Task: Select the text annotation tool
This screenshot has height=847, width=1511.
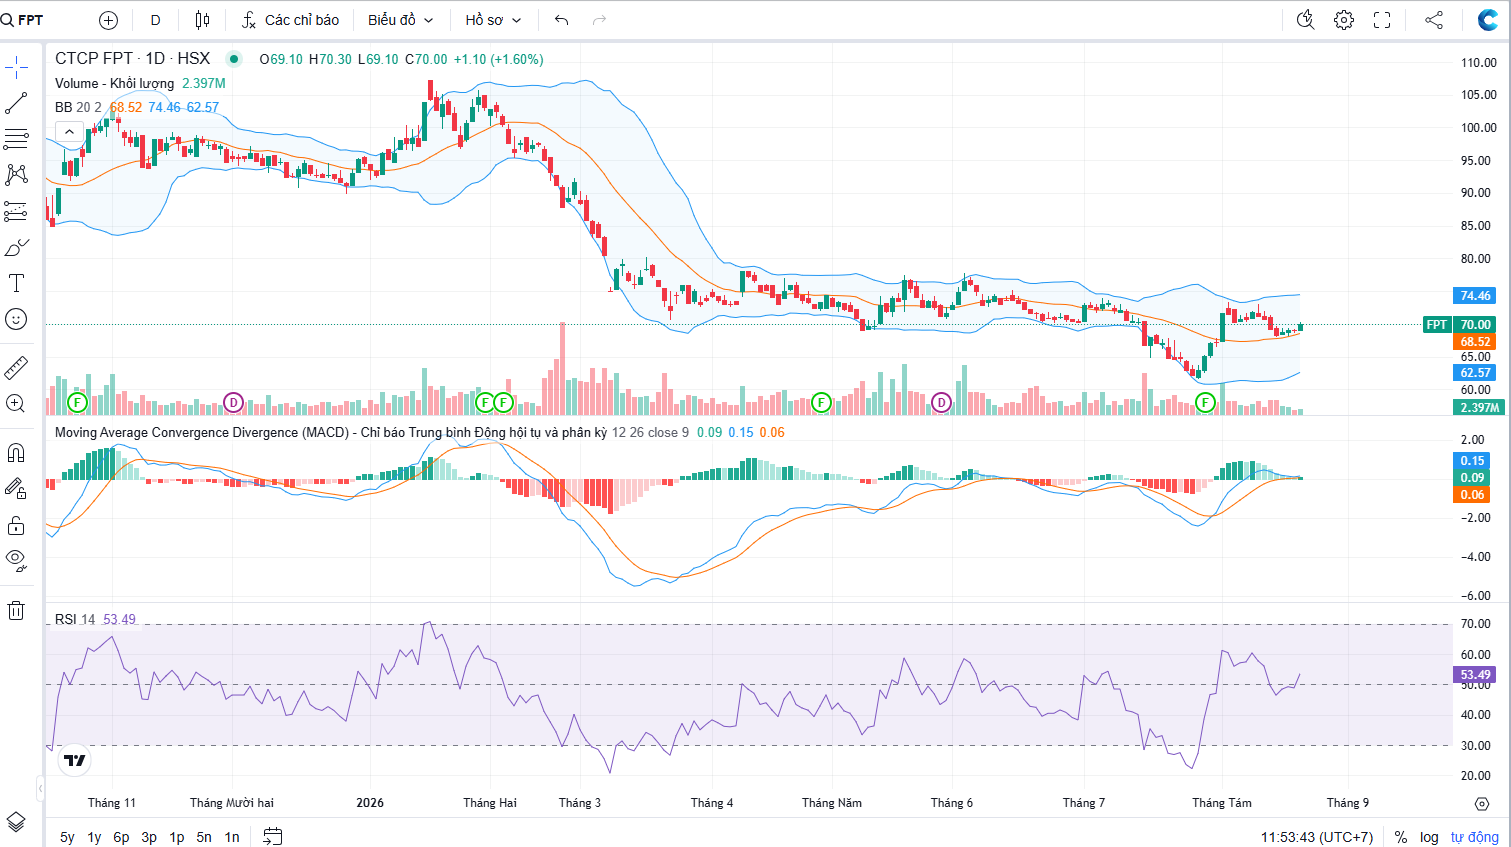Action: click(16, 283)
